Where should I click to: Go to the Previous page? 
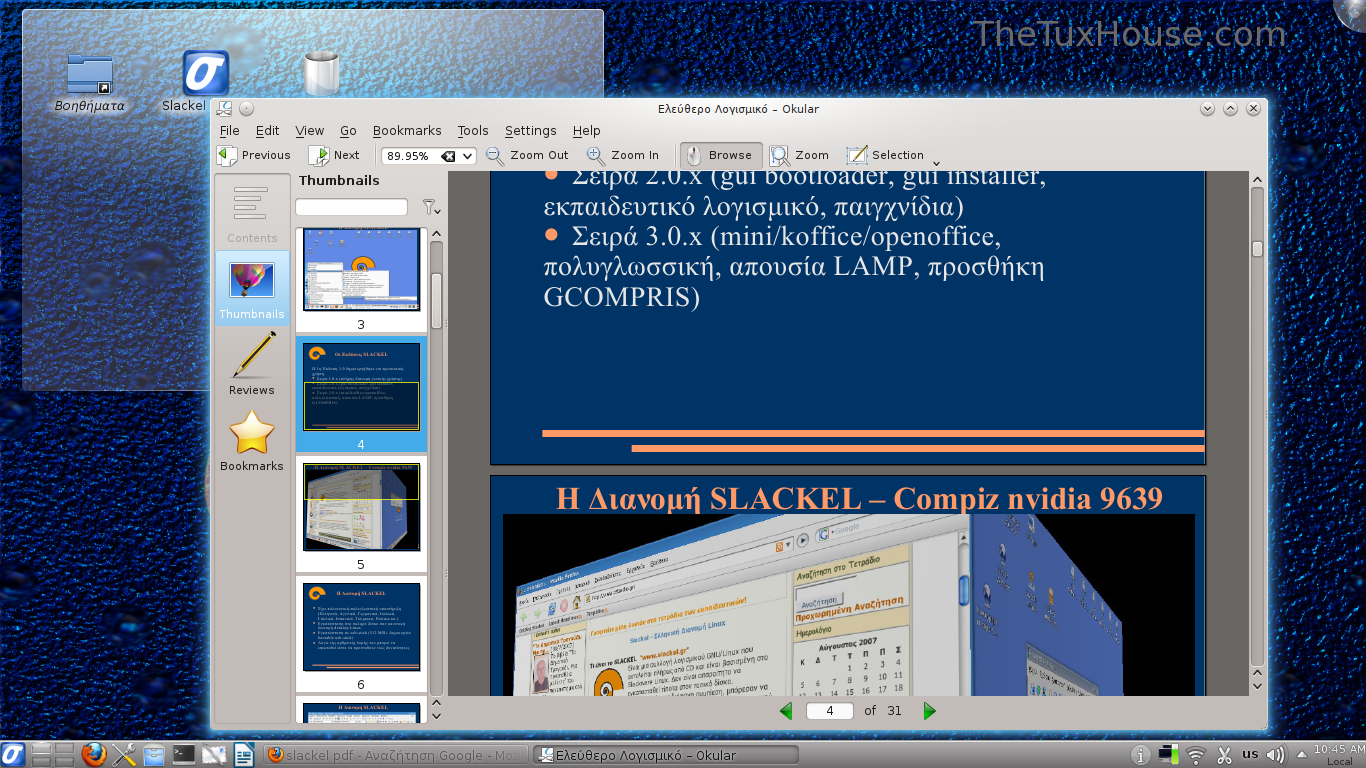click(254, 155)
